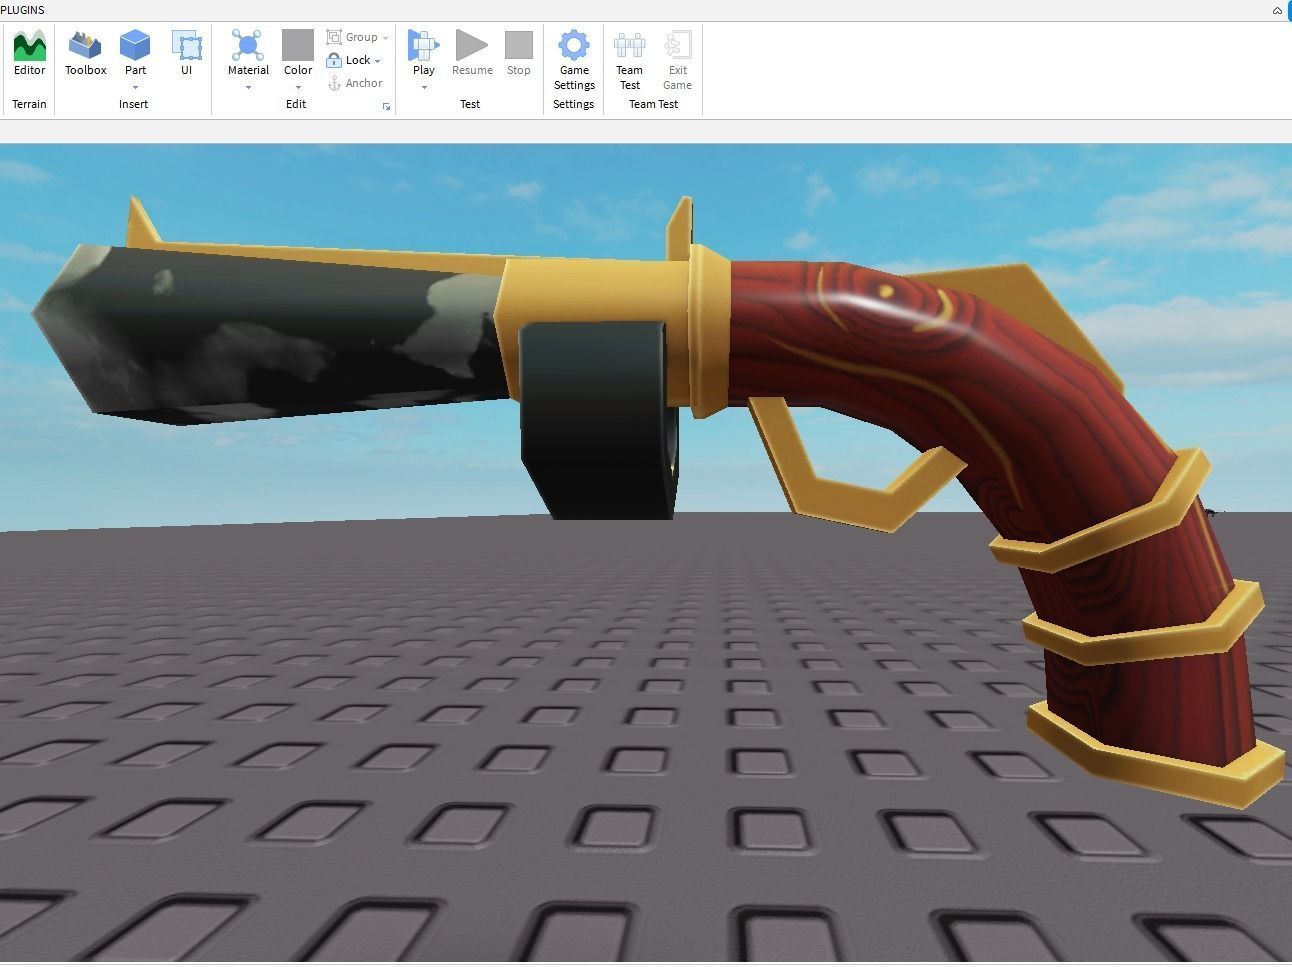The width and height of the screenshot is (1292, 967).
Task: Expand the Material dropdown arrow
Action: (248, 87)
